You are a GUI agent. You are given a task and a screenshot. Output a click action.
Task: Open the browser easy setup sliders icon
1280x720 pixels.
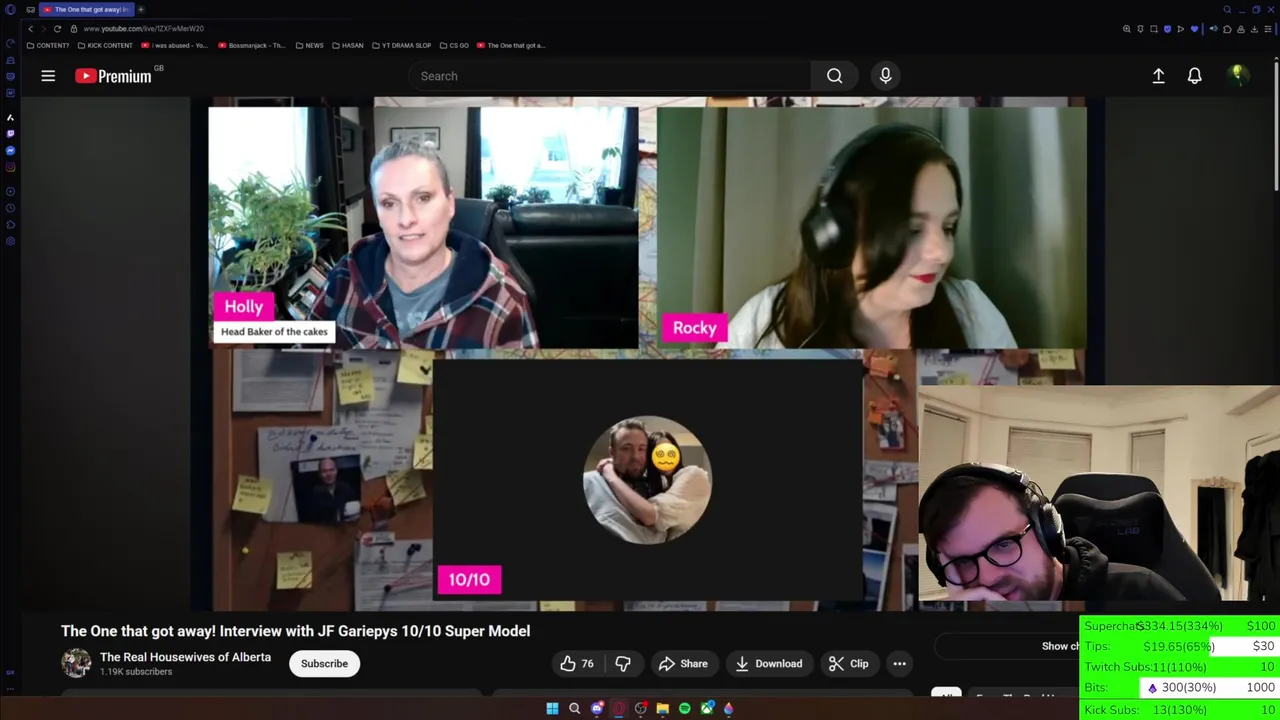[x=1268, y=29]
